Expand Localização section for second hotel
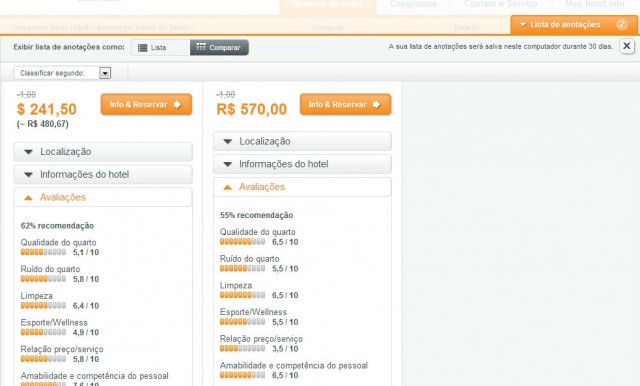This screenshot has height=386, width=640. pos(302,141)
